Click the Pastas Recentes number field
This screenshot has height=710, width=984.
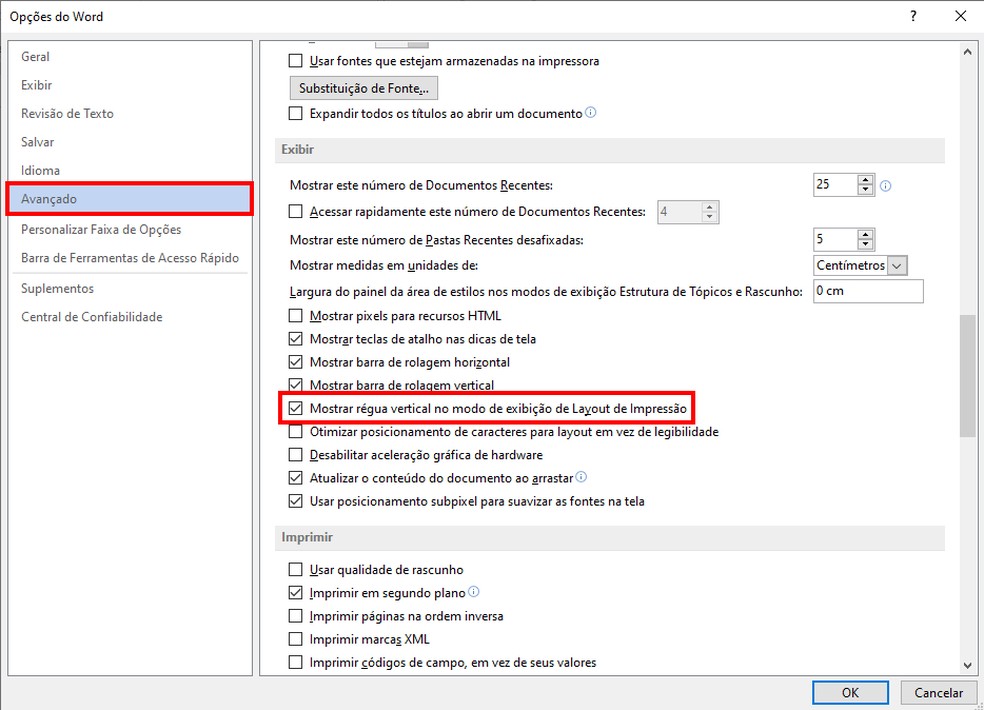(835, 239)
